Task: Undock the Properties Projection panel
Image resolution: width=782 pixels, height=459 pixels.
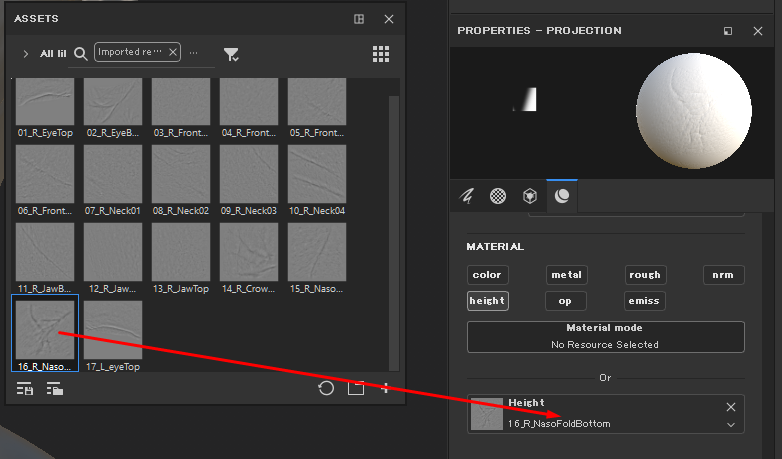Action: 728,31
